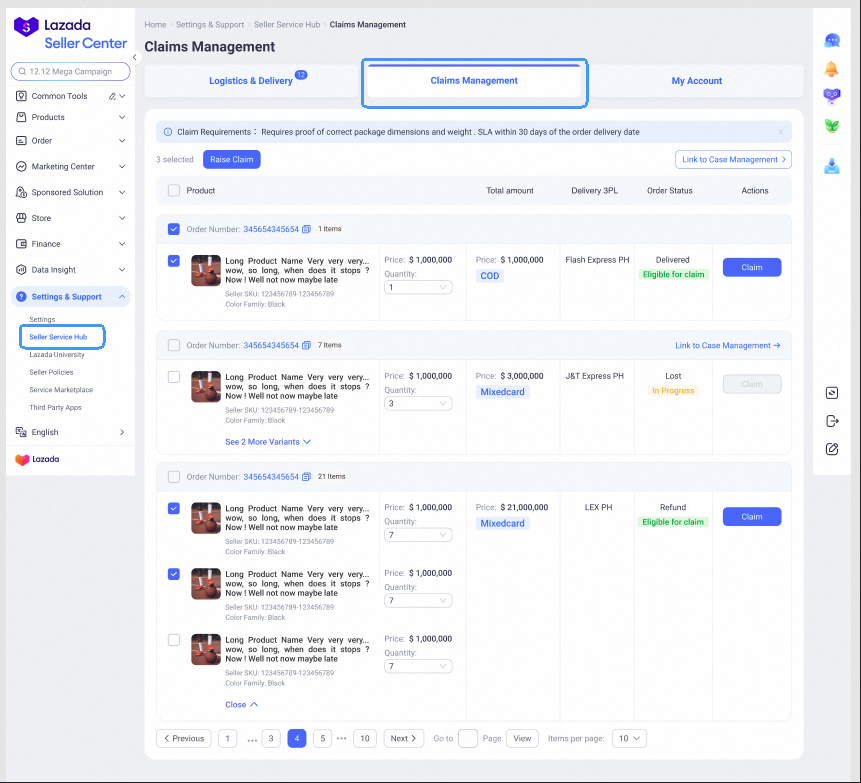Screen dimensions: 861x783
Task: Click the edit pencil icon beside Common Tools
Action: (x=112, y=97)
